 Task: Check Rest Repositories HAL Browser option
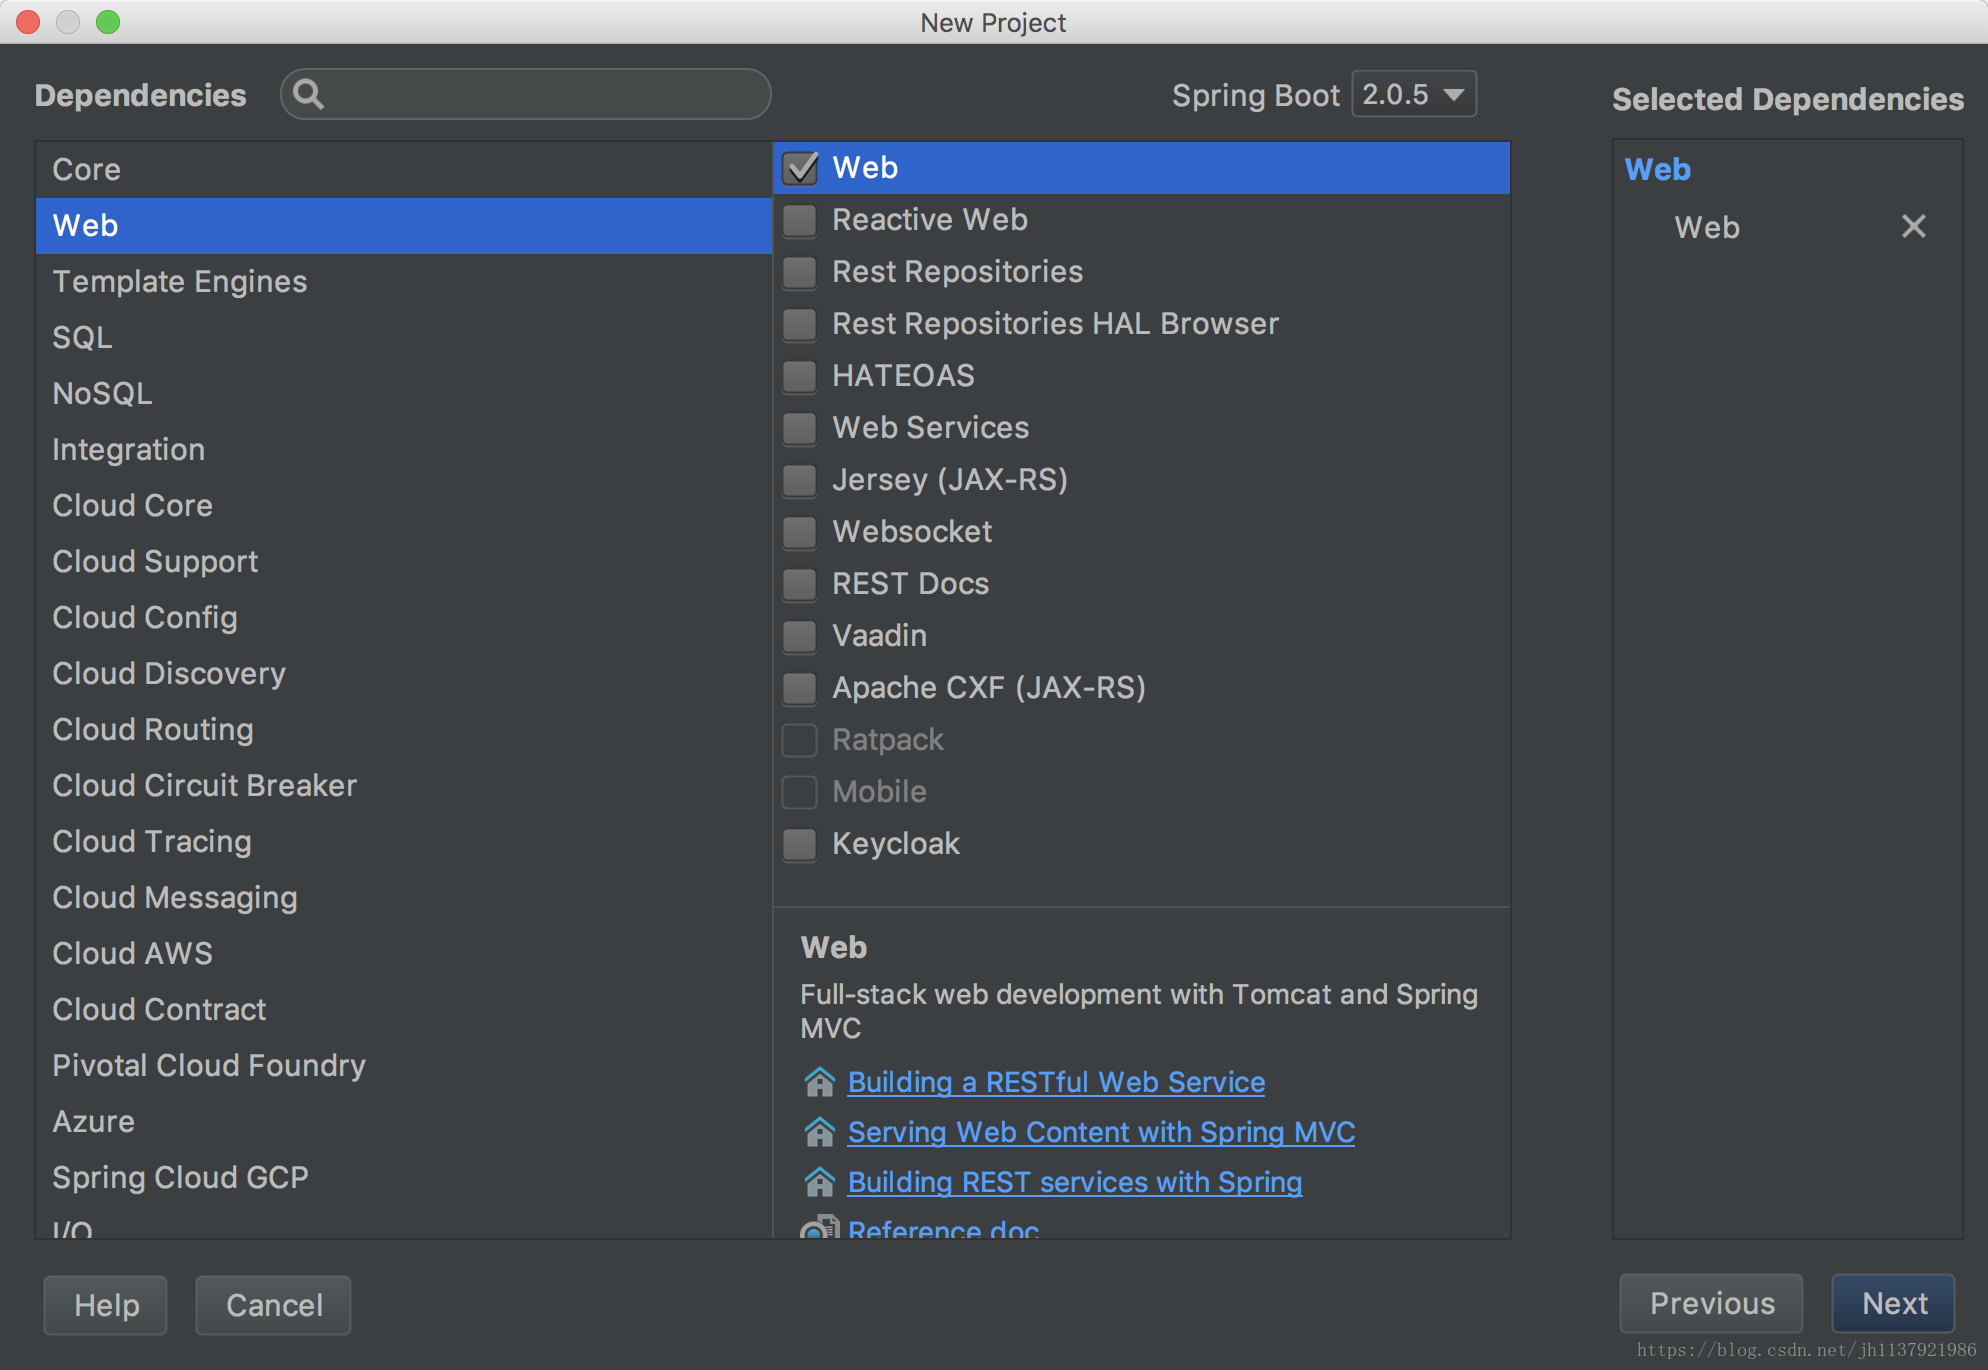click(x=800, y=324)
